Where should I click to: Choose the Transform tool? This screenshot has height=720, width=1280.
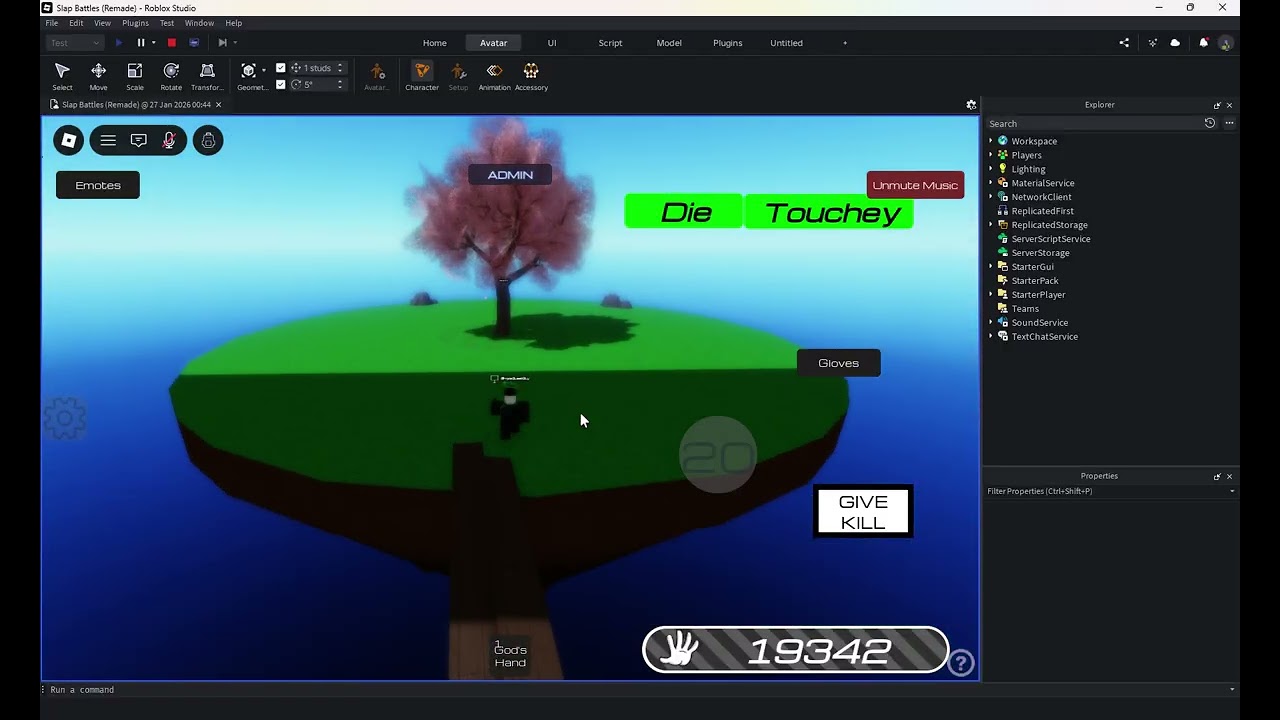click(207, 76)
